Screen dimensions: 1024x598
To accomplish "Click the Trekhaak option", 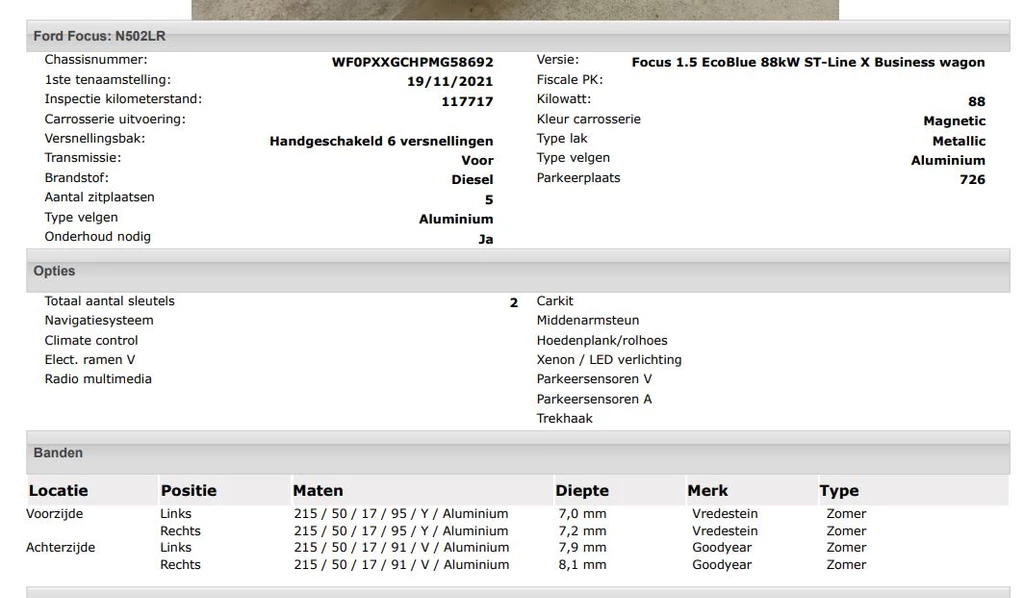I will pyautogui.click(x=564, y=418).
